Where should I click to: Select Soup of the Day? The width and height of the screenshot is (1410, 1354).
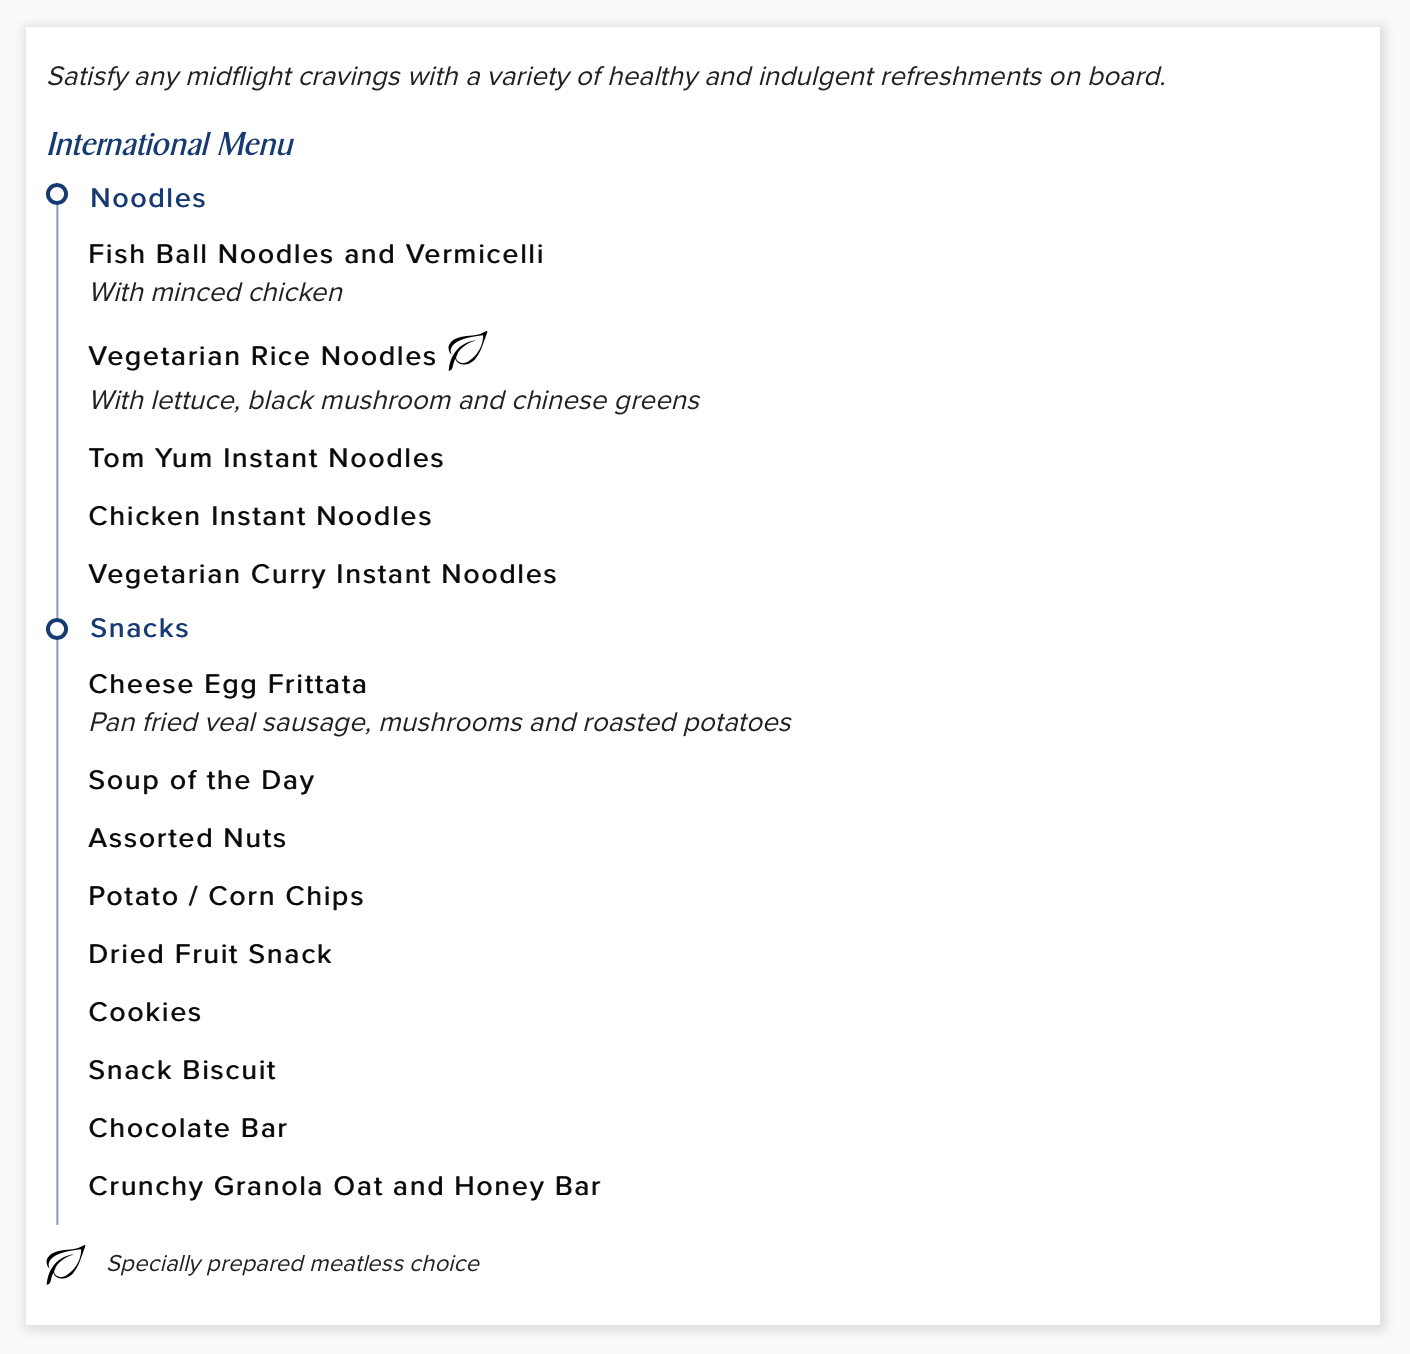click(202, 780)
